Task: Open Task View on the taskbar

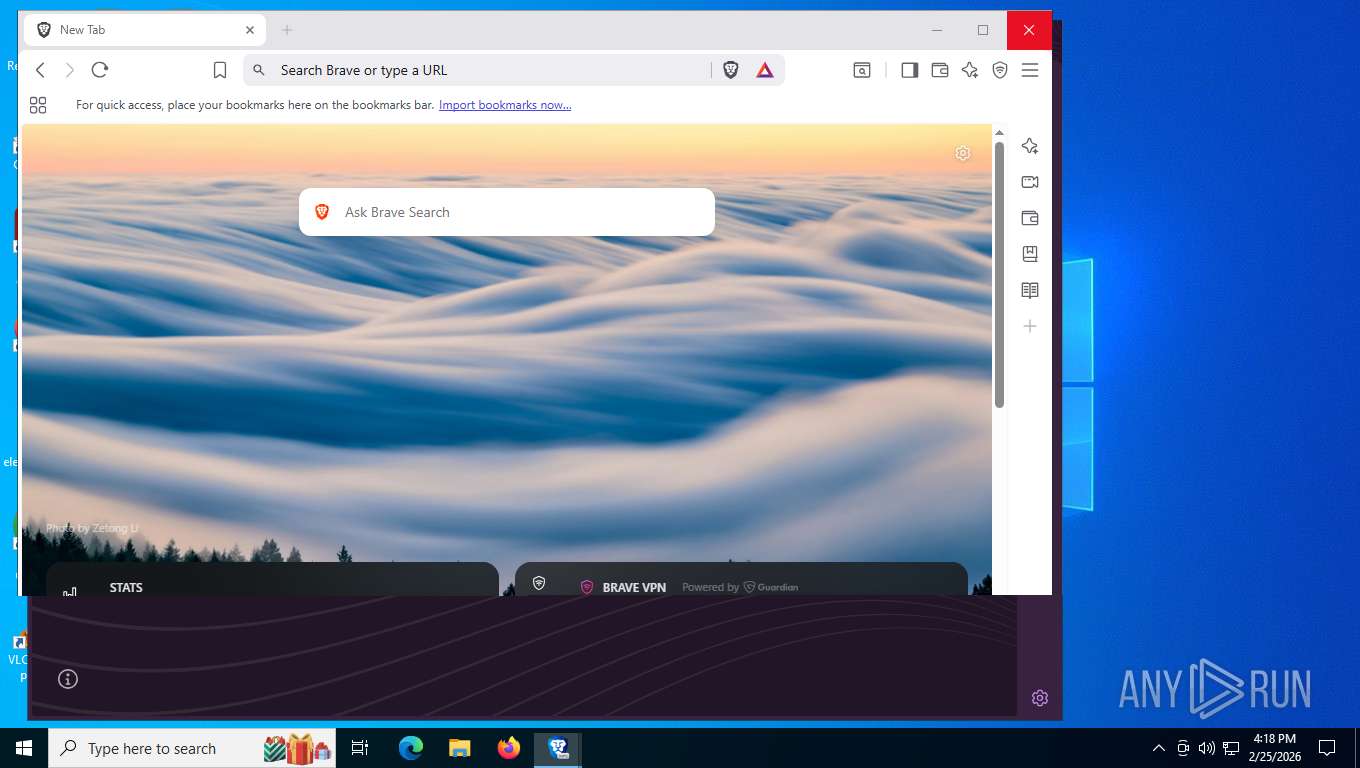Action: (x=360, y=748)
